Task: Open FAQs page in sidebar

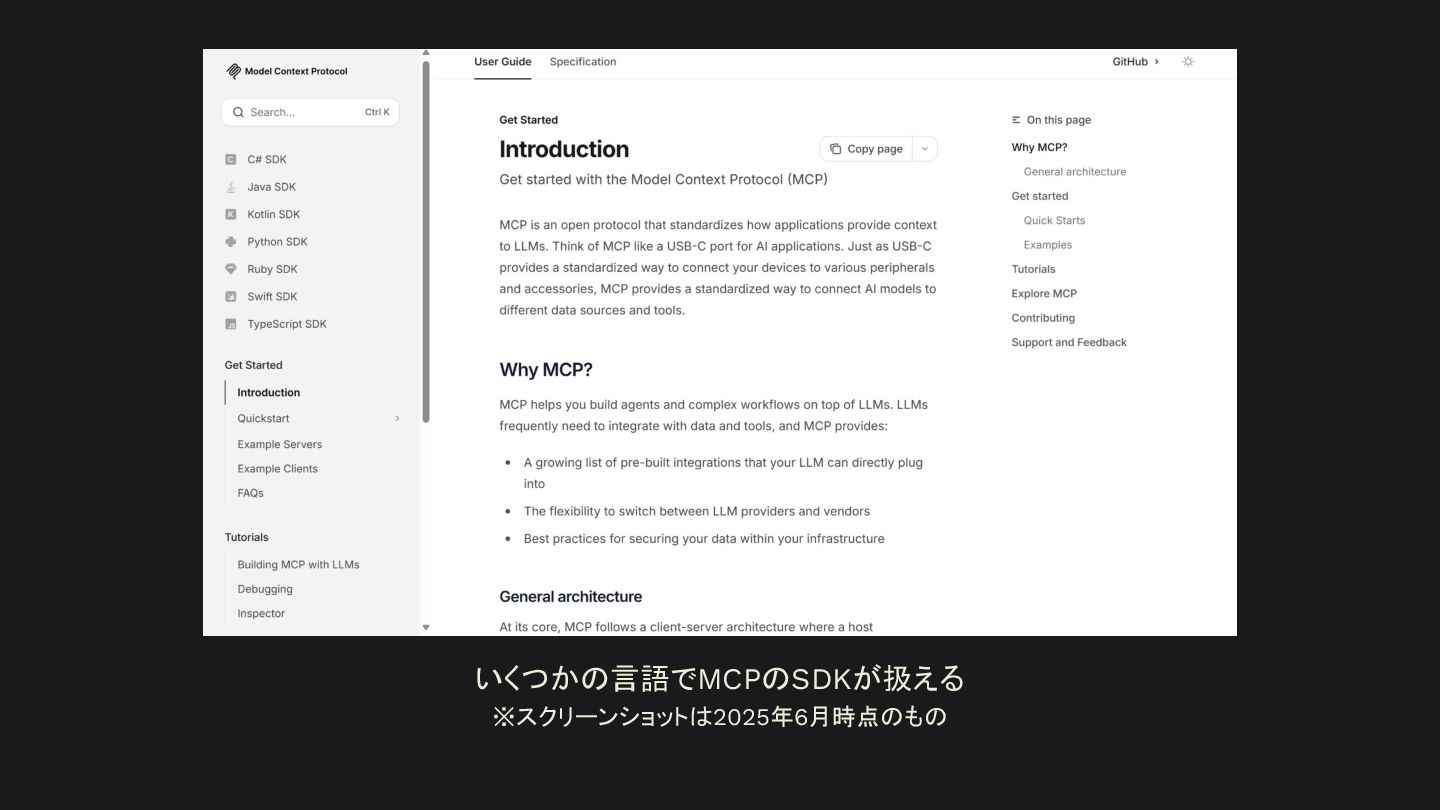Action: coord(250,493)
